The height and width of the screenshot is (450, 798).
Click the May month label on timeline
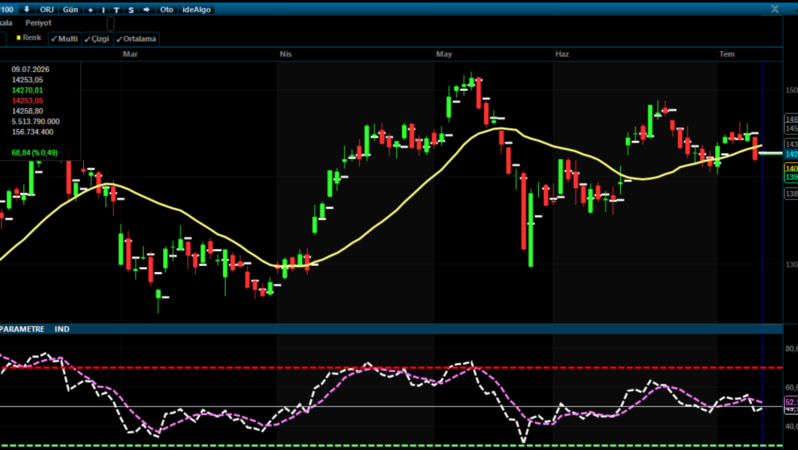(x=444, y=54)
